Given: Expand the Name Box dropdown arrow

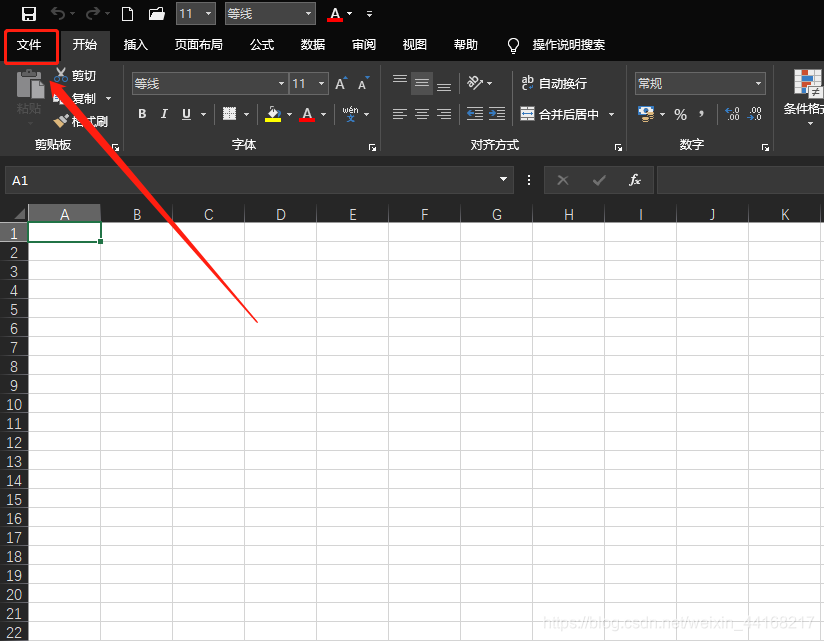Looking at the screenshot, I should (503, 179).
